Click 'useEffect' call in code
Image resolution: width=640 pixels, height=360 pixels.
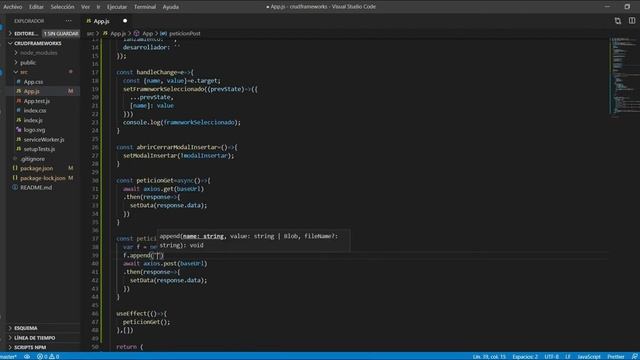pos(131,313)
